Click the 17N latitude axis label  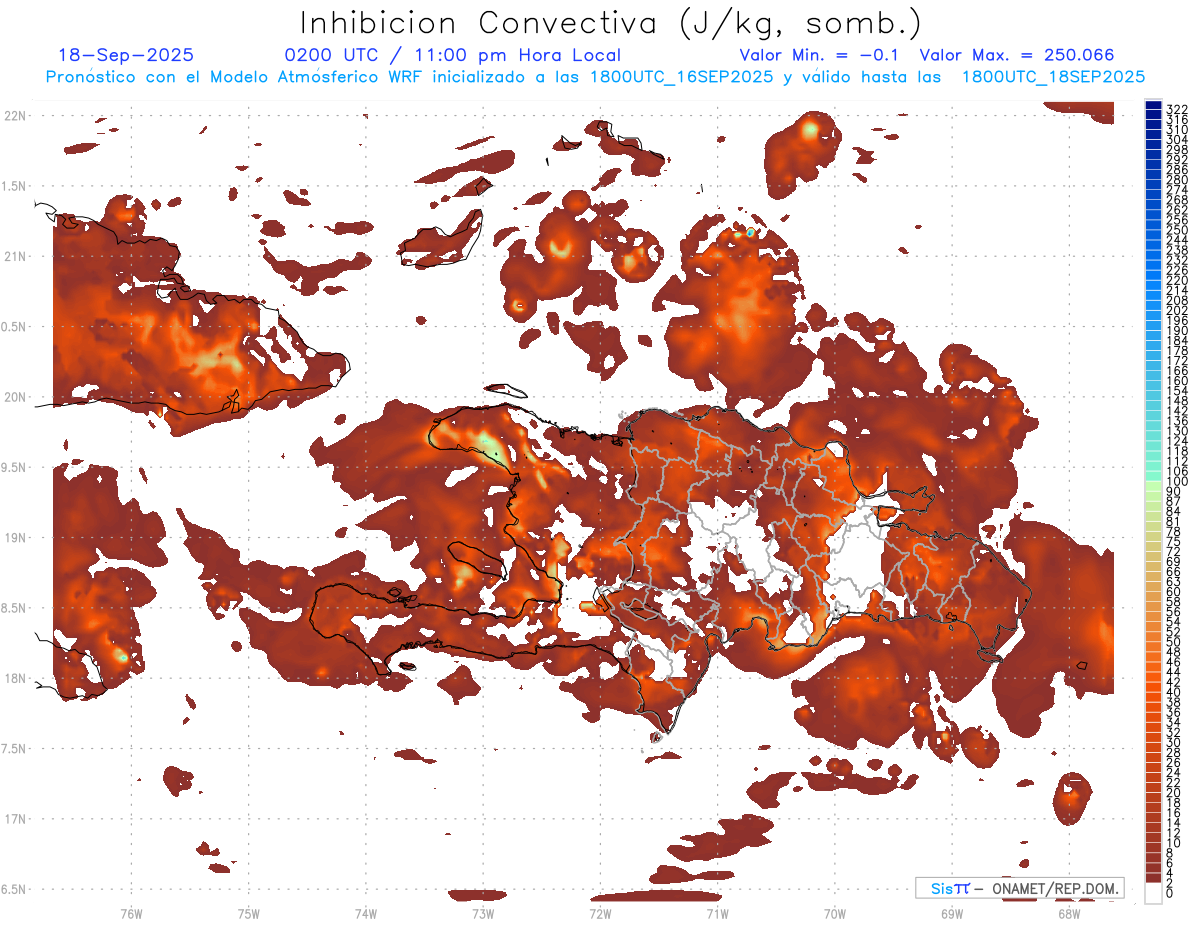point(15,819)
